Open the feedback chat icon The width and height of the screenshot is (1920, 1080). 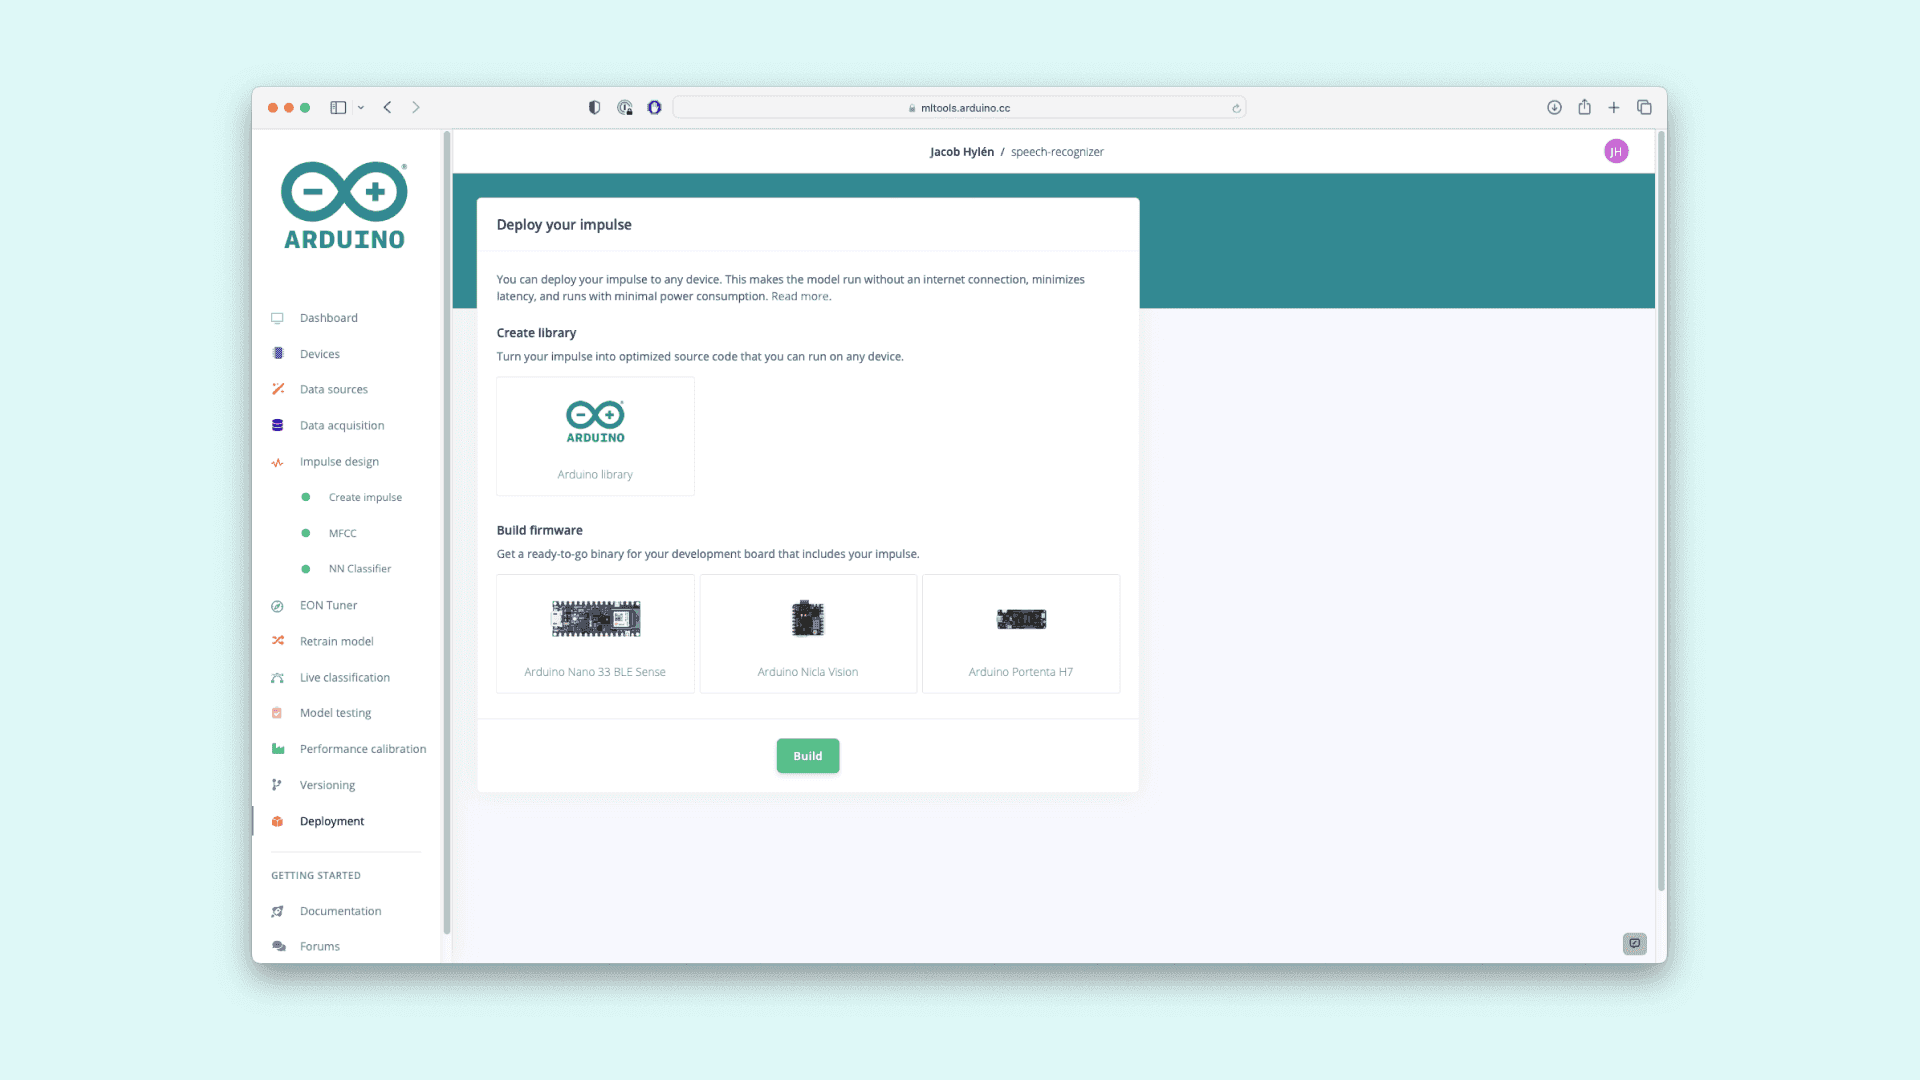1635,943
